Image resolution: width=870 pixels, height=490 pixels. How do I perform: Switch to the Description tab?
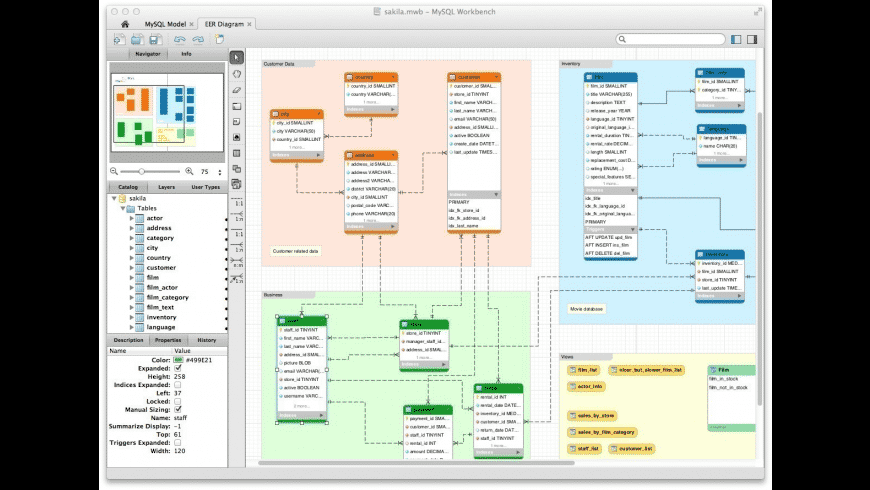[128, 340]
